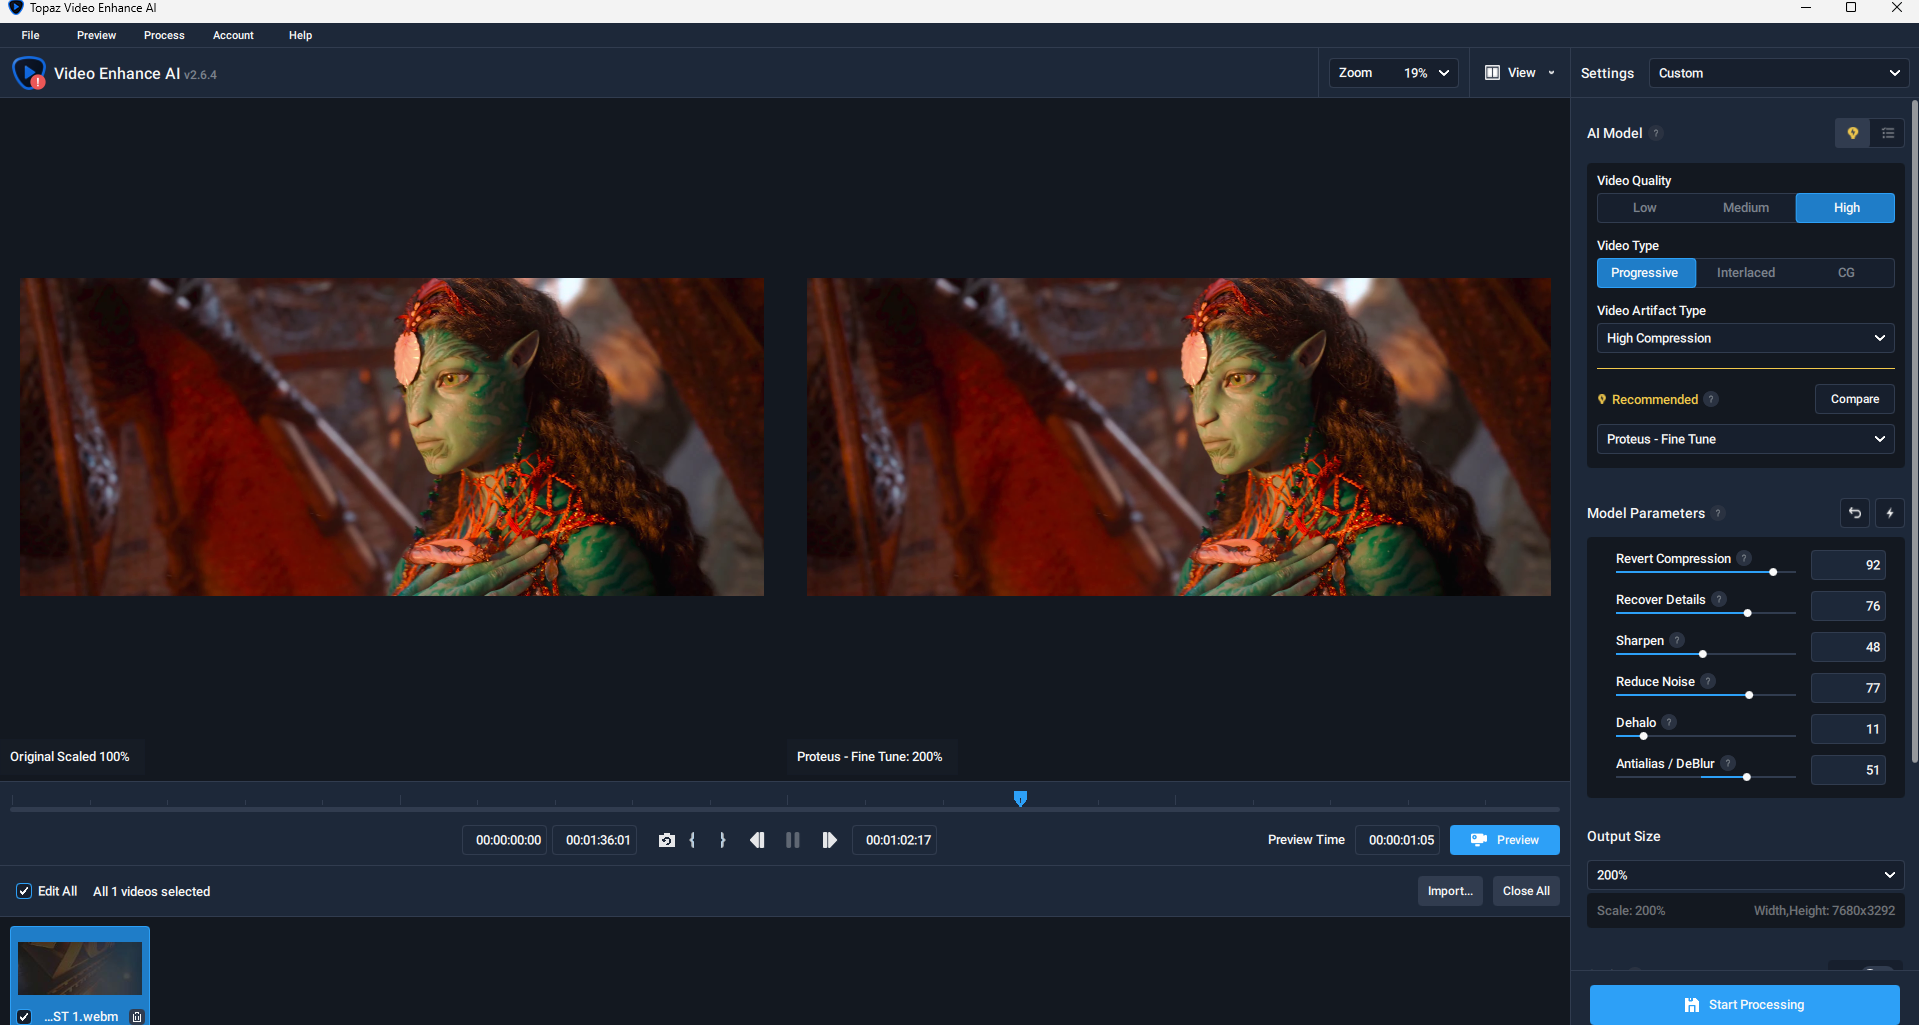The height and width of the screenshot is (1025, 1919).
Task: Open Revert Compression help icon
Action: point(1744,558)
